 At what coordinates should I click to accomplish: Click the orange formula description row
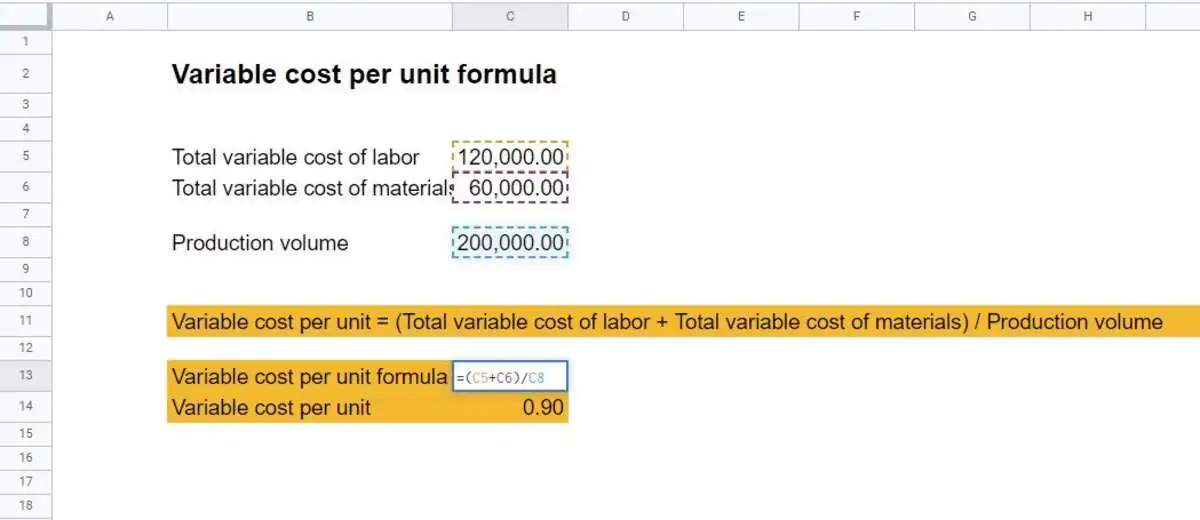click(x=683, y=321)
